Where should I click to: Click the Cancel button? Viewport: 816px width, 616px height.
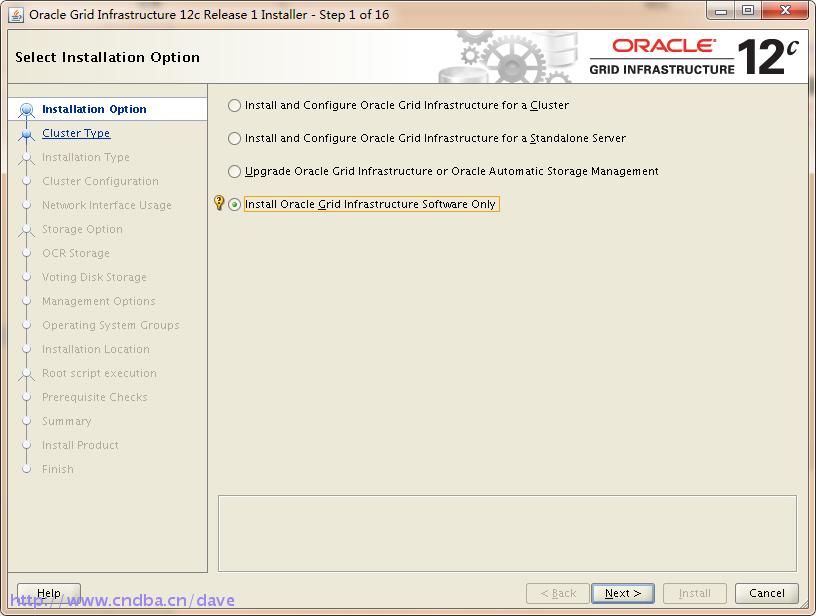pos(767,593)
